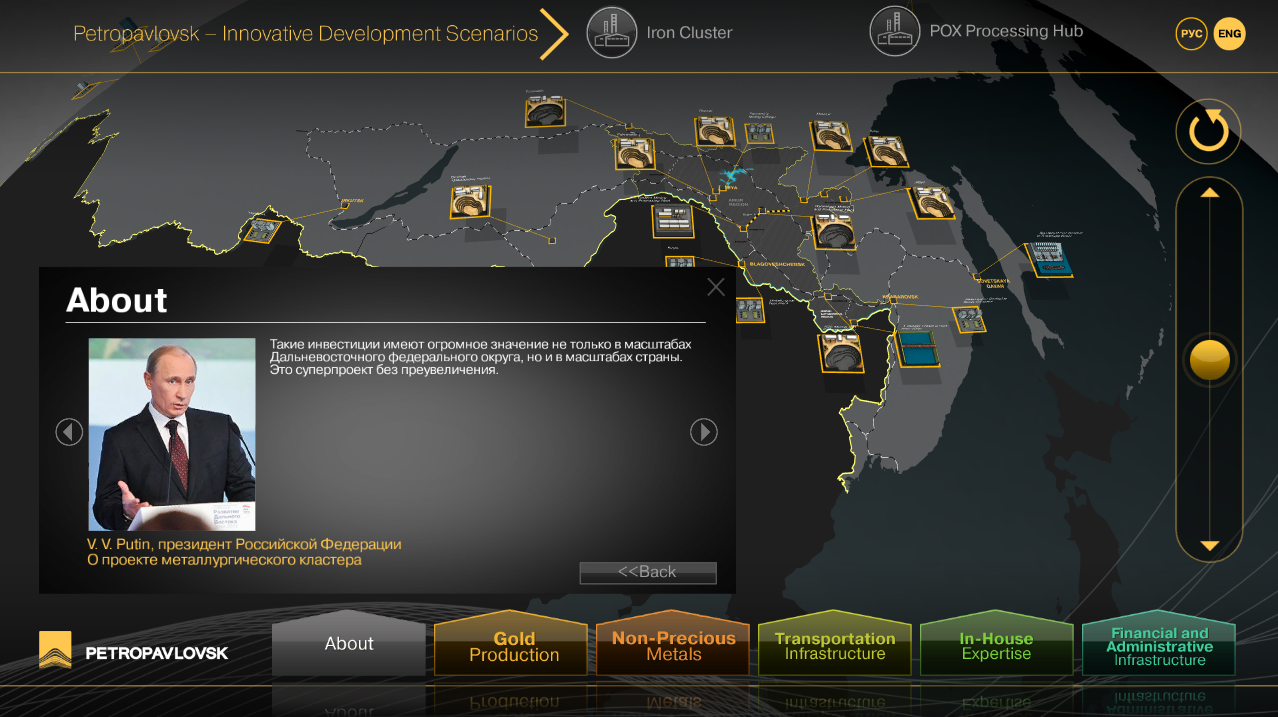This screenshot has height=717, width=1278.
Task: Click the circular reset rotation arrow icon
Action: pyautogui.click(x=1208, y=131)
